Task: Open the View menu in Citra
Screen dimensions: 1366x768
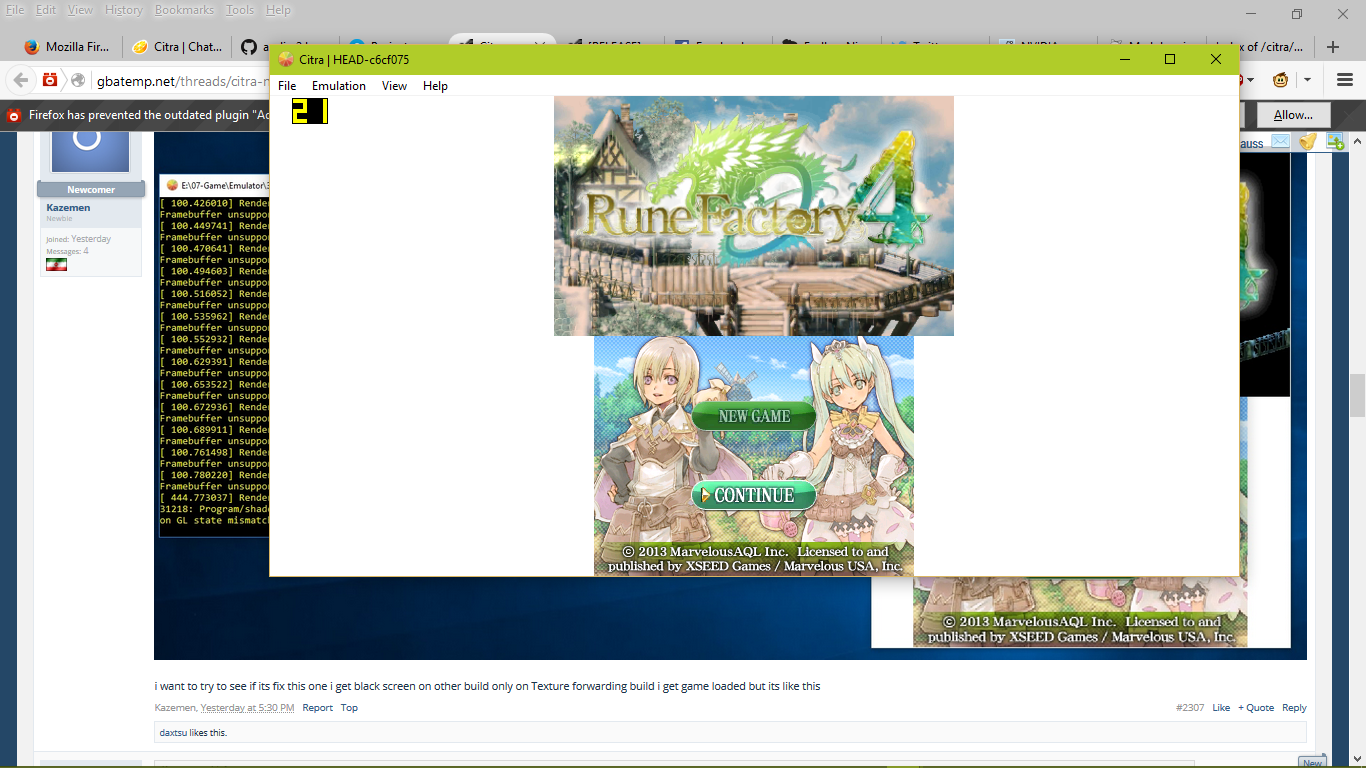Action: (x=395, y=86)
